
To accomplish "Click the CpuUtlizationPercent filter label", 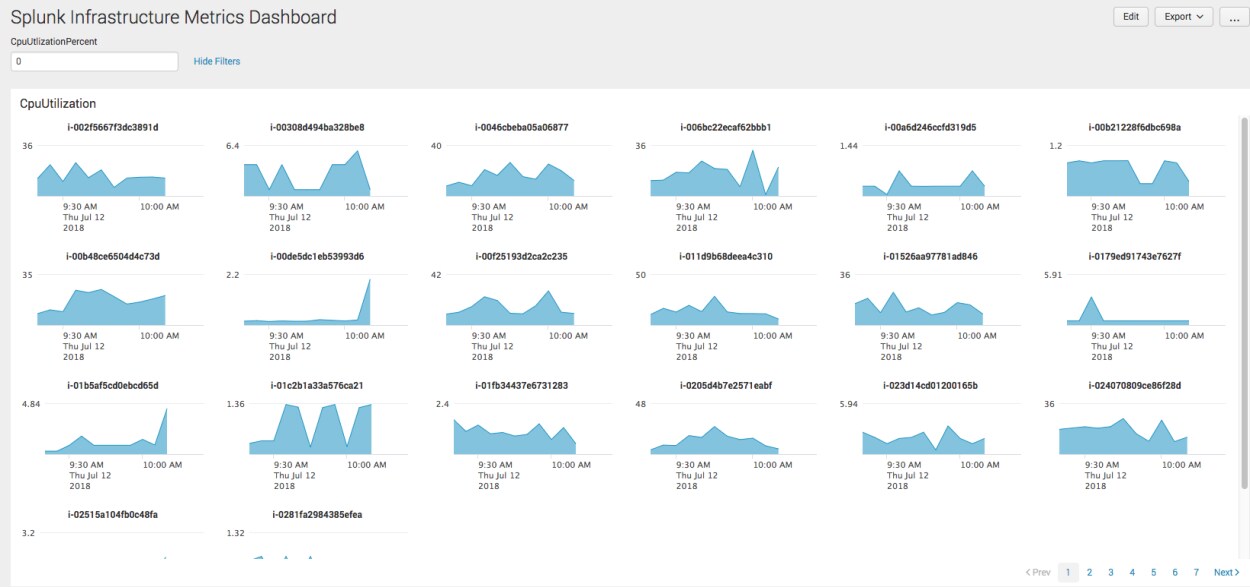I will point(54,42).
